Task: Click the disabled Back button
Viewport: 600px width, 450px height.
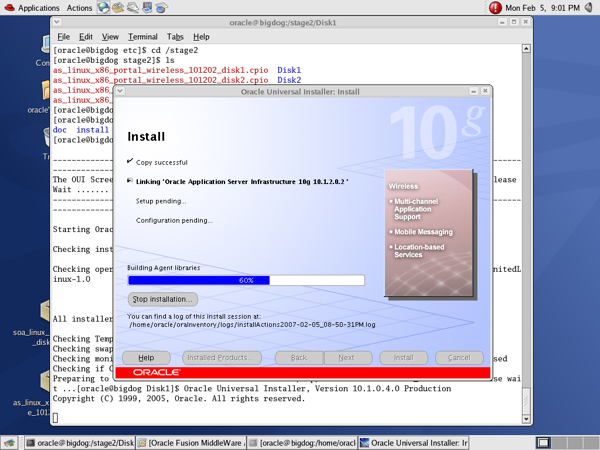Action: coord(299,358)
